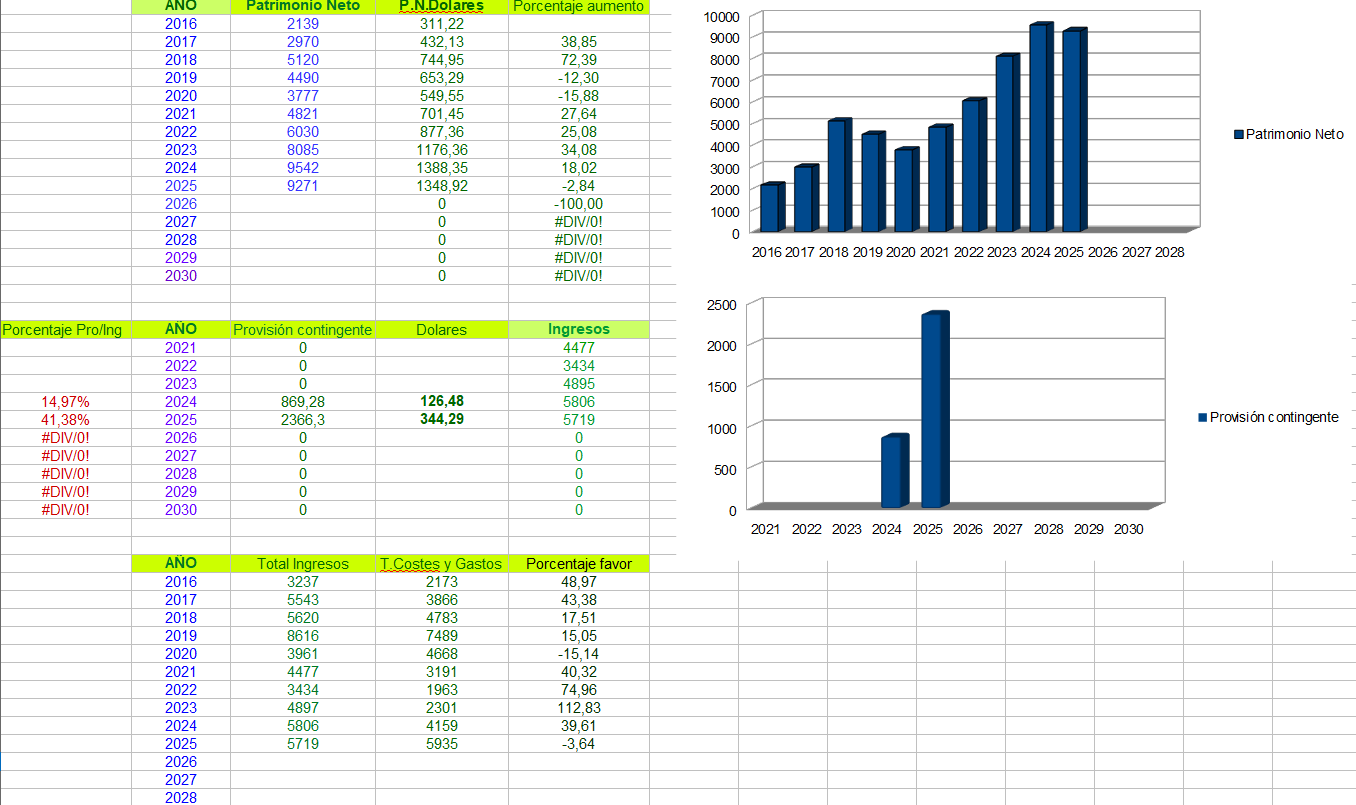Click the Patrimonio Neto chart legend swatch

(1239, 134)
